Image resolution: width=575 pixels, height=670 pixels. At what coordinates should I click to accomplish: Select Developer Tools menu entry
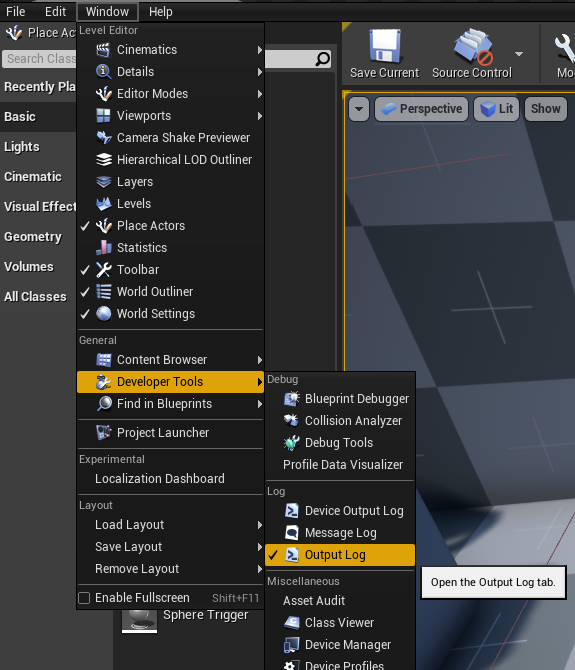170,382
